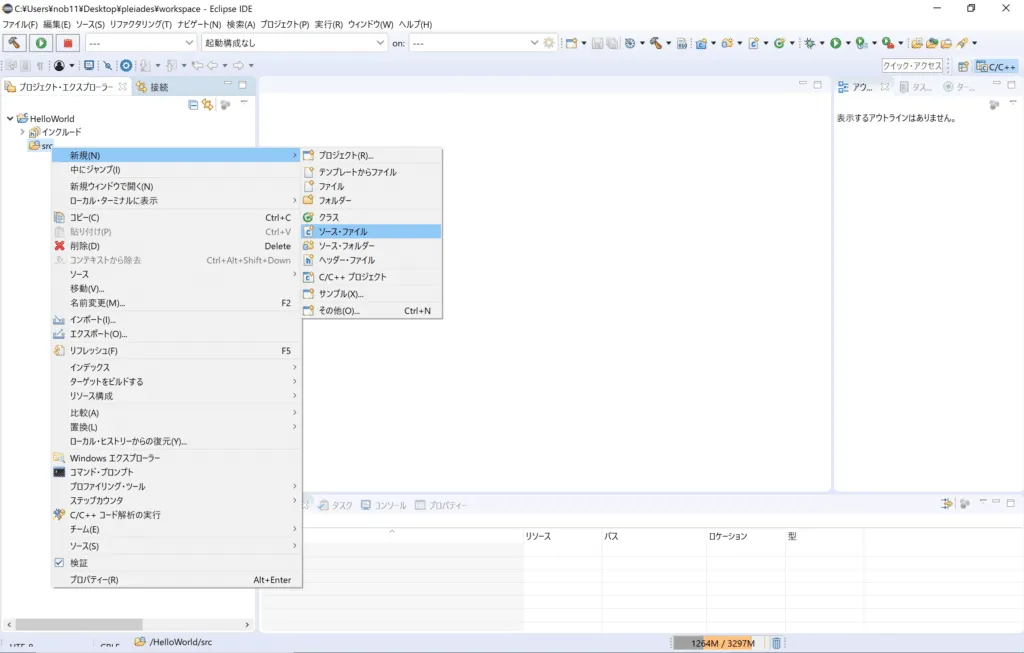Screen dimensions: 1024x653
Task: Open dropdown arrow next to Run icon
Action: point(848,43)
